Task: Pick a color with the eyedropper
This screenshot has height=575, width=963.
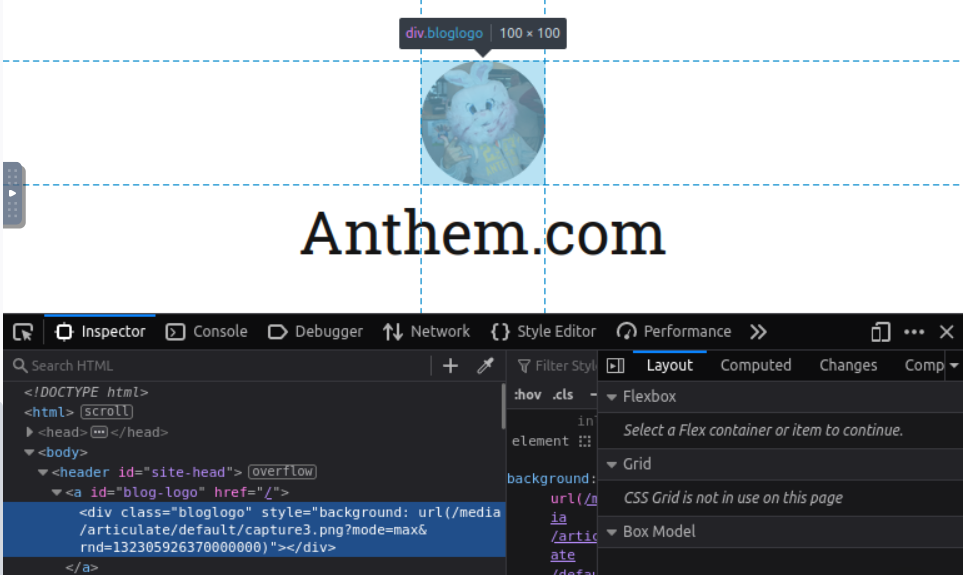Action: coord(485,366)
